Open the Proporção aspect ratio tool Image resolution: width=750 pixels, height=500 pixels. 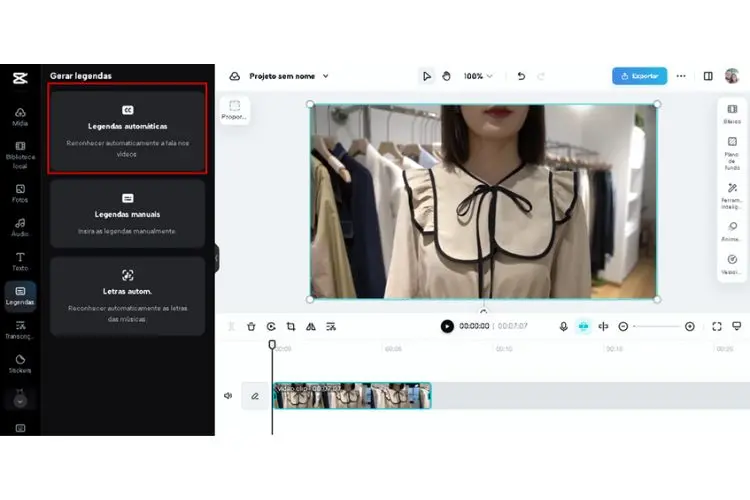click(x=234, y=110)
